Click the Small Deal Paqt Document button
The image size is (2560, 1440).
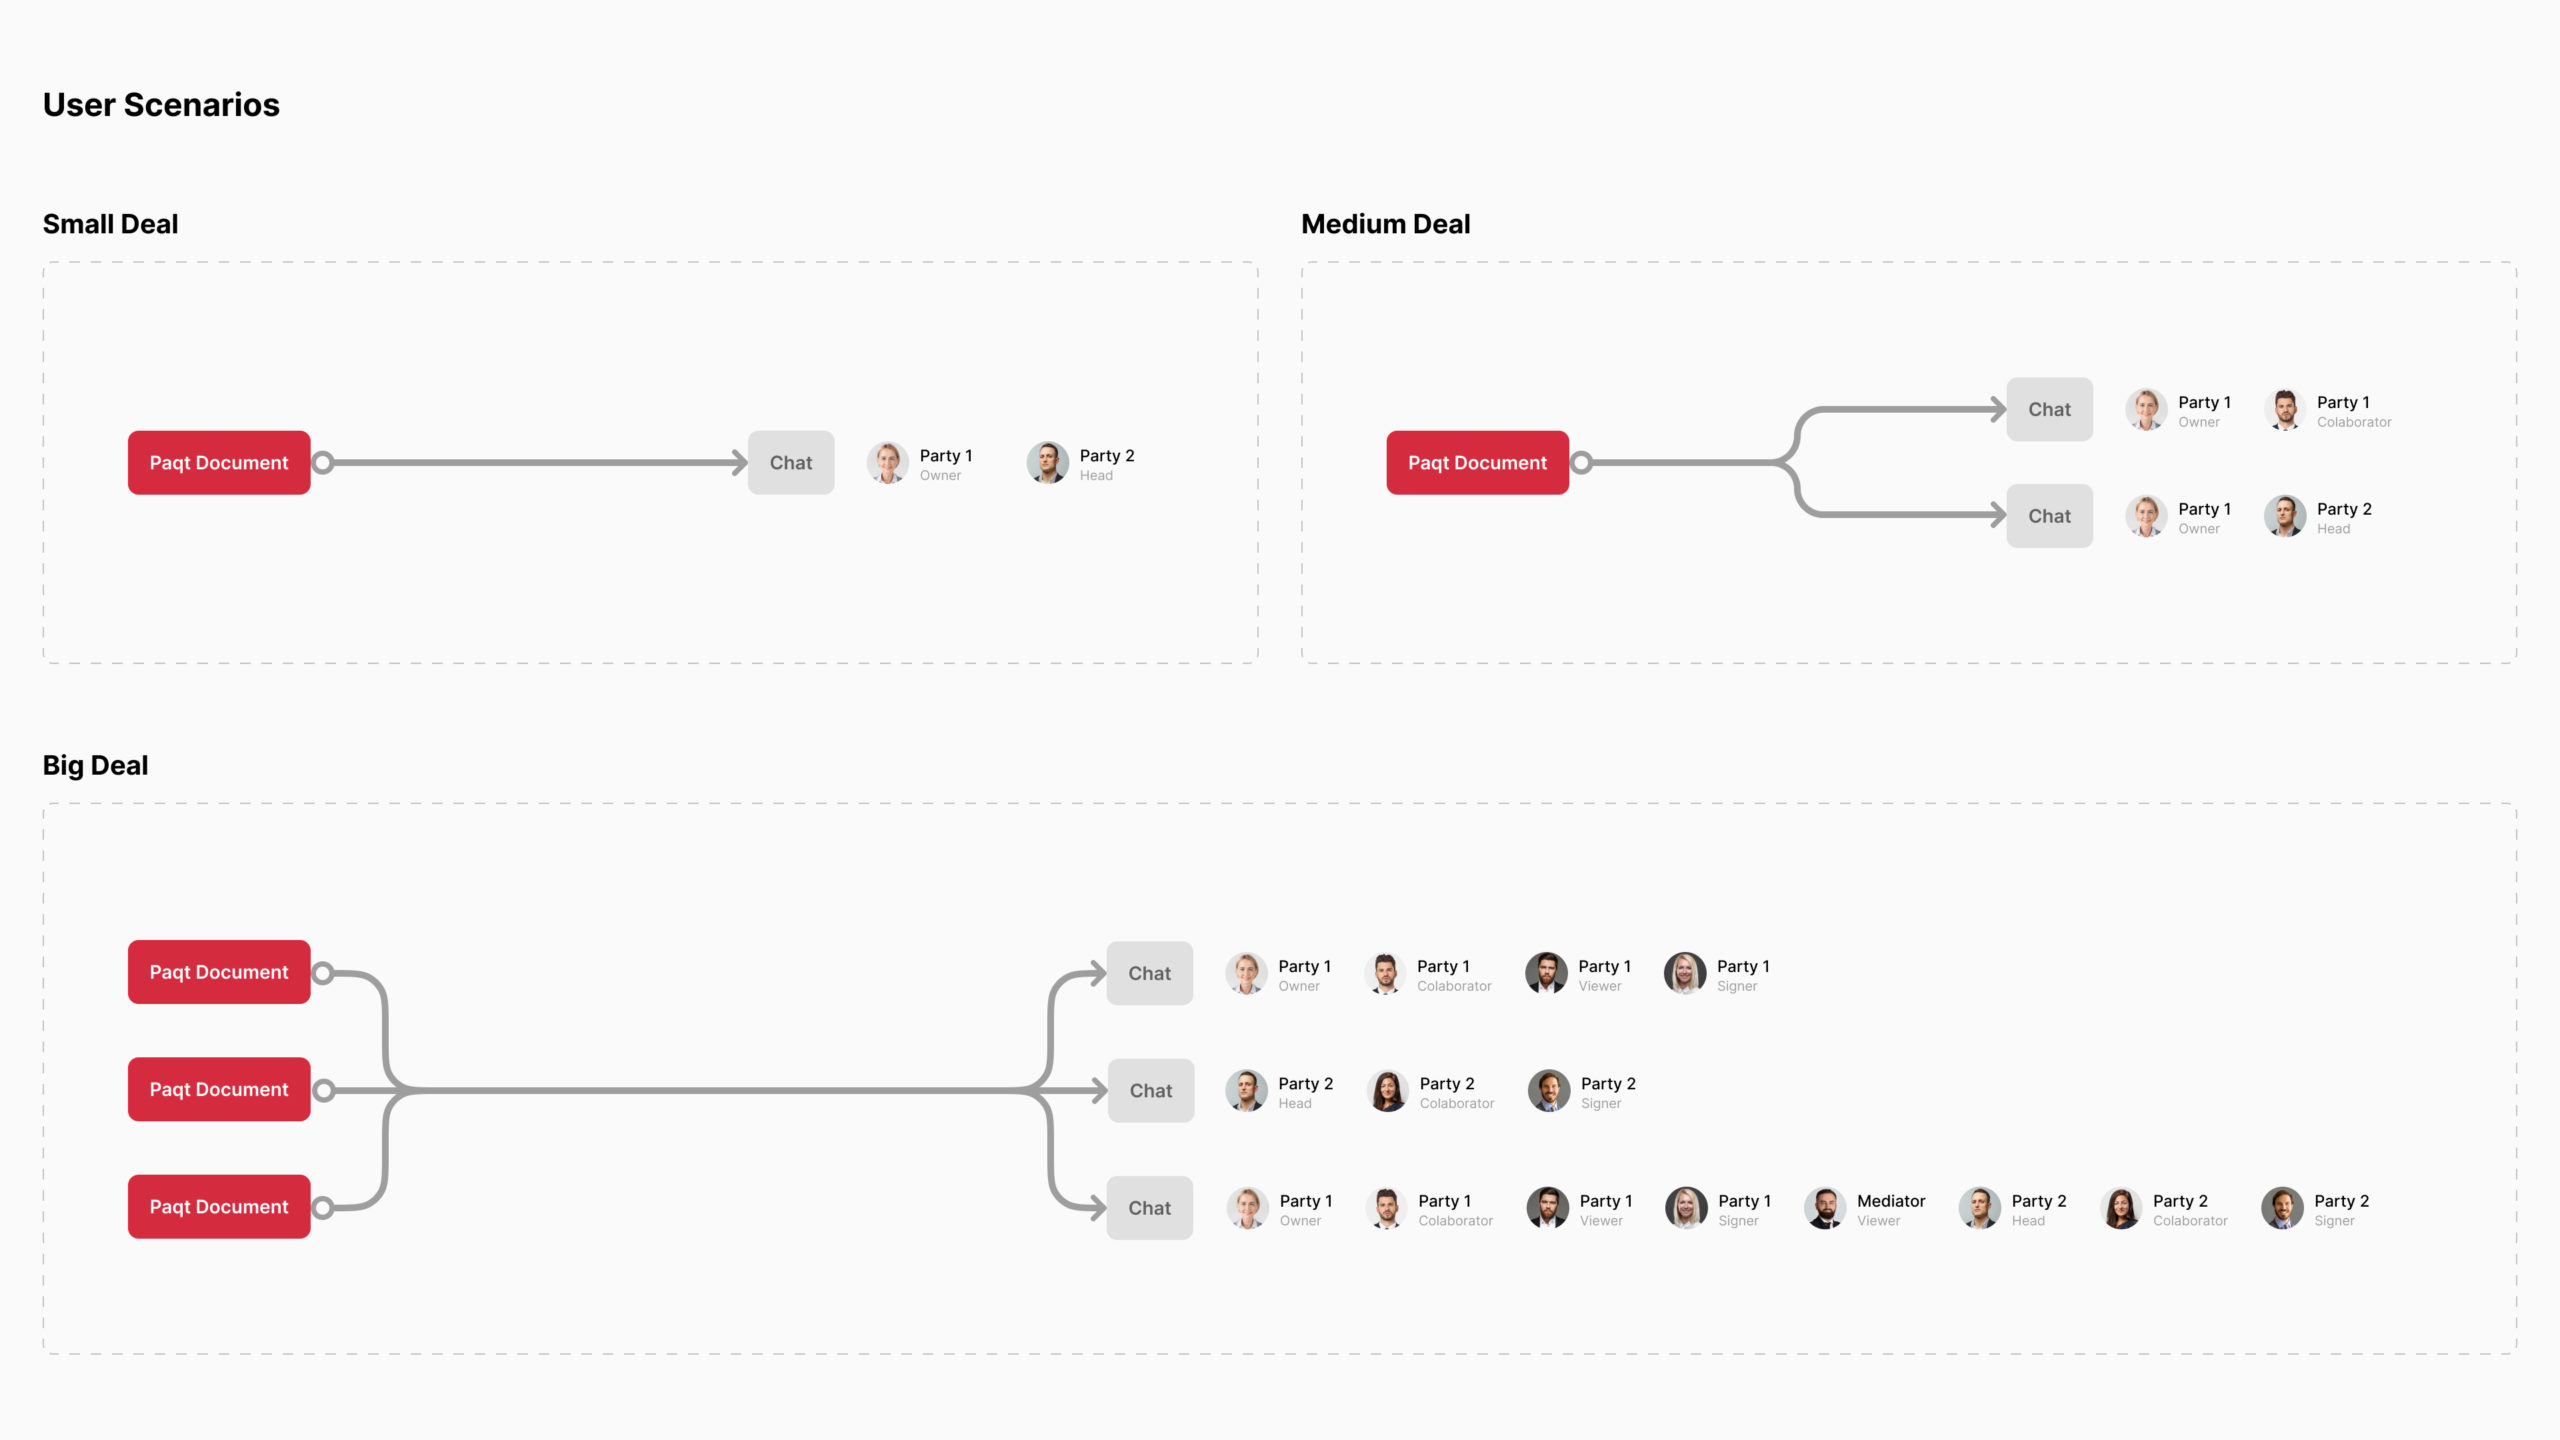pyautogui.click(x=219, y=463)
